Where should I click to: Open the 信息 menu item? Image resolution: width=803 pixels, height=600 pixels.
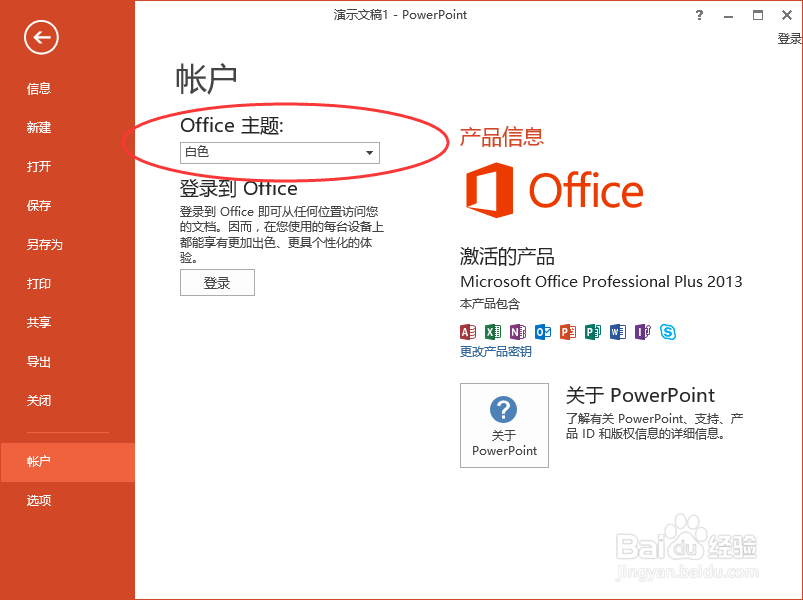(67, 89)
